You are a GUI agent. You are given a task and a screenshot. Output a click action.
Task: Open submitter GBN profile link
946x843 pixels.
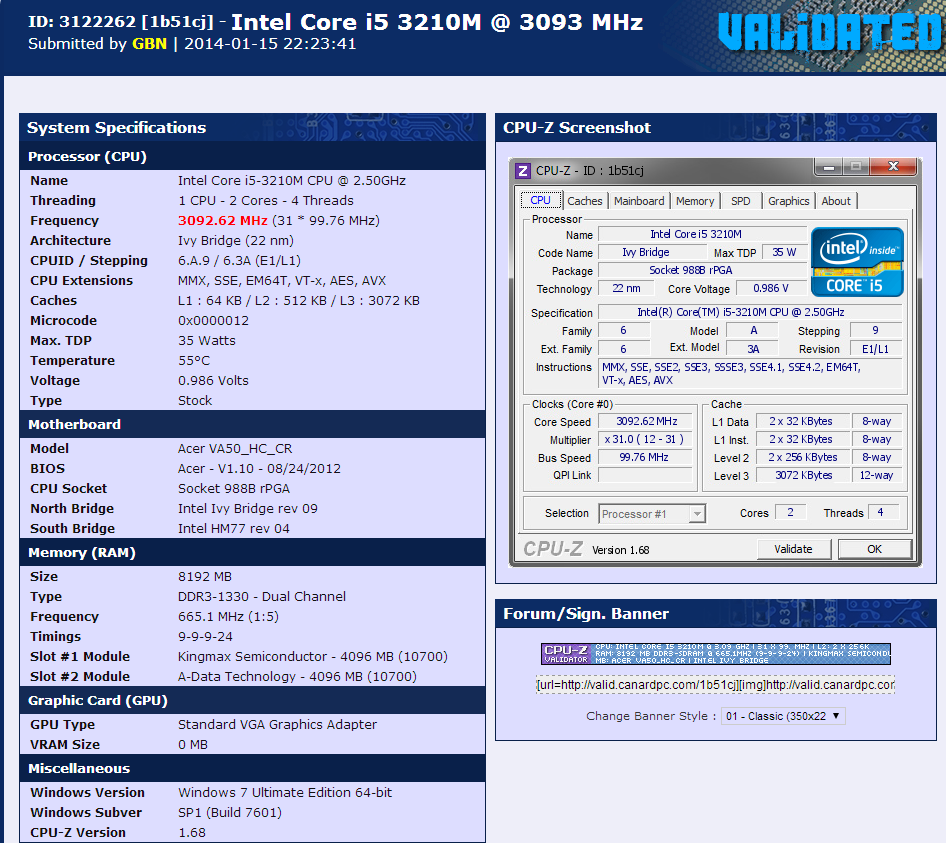[149, 44]
